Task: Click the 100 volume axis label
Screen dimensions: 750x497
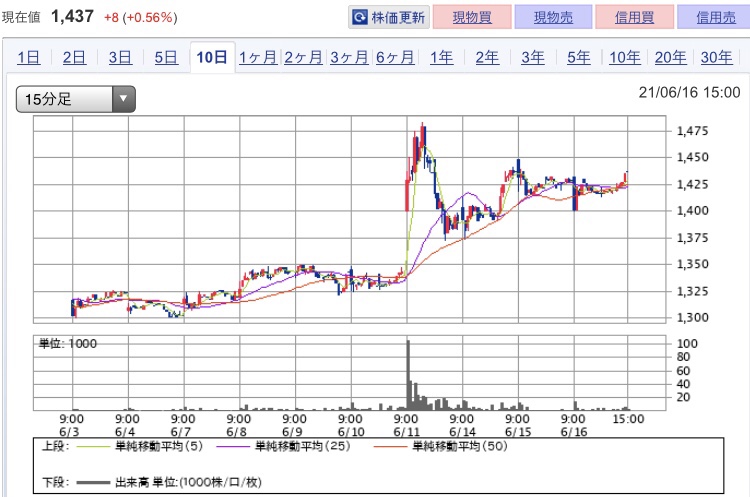Action: [x=687, y=343]
